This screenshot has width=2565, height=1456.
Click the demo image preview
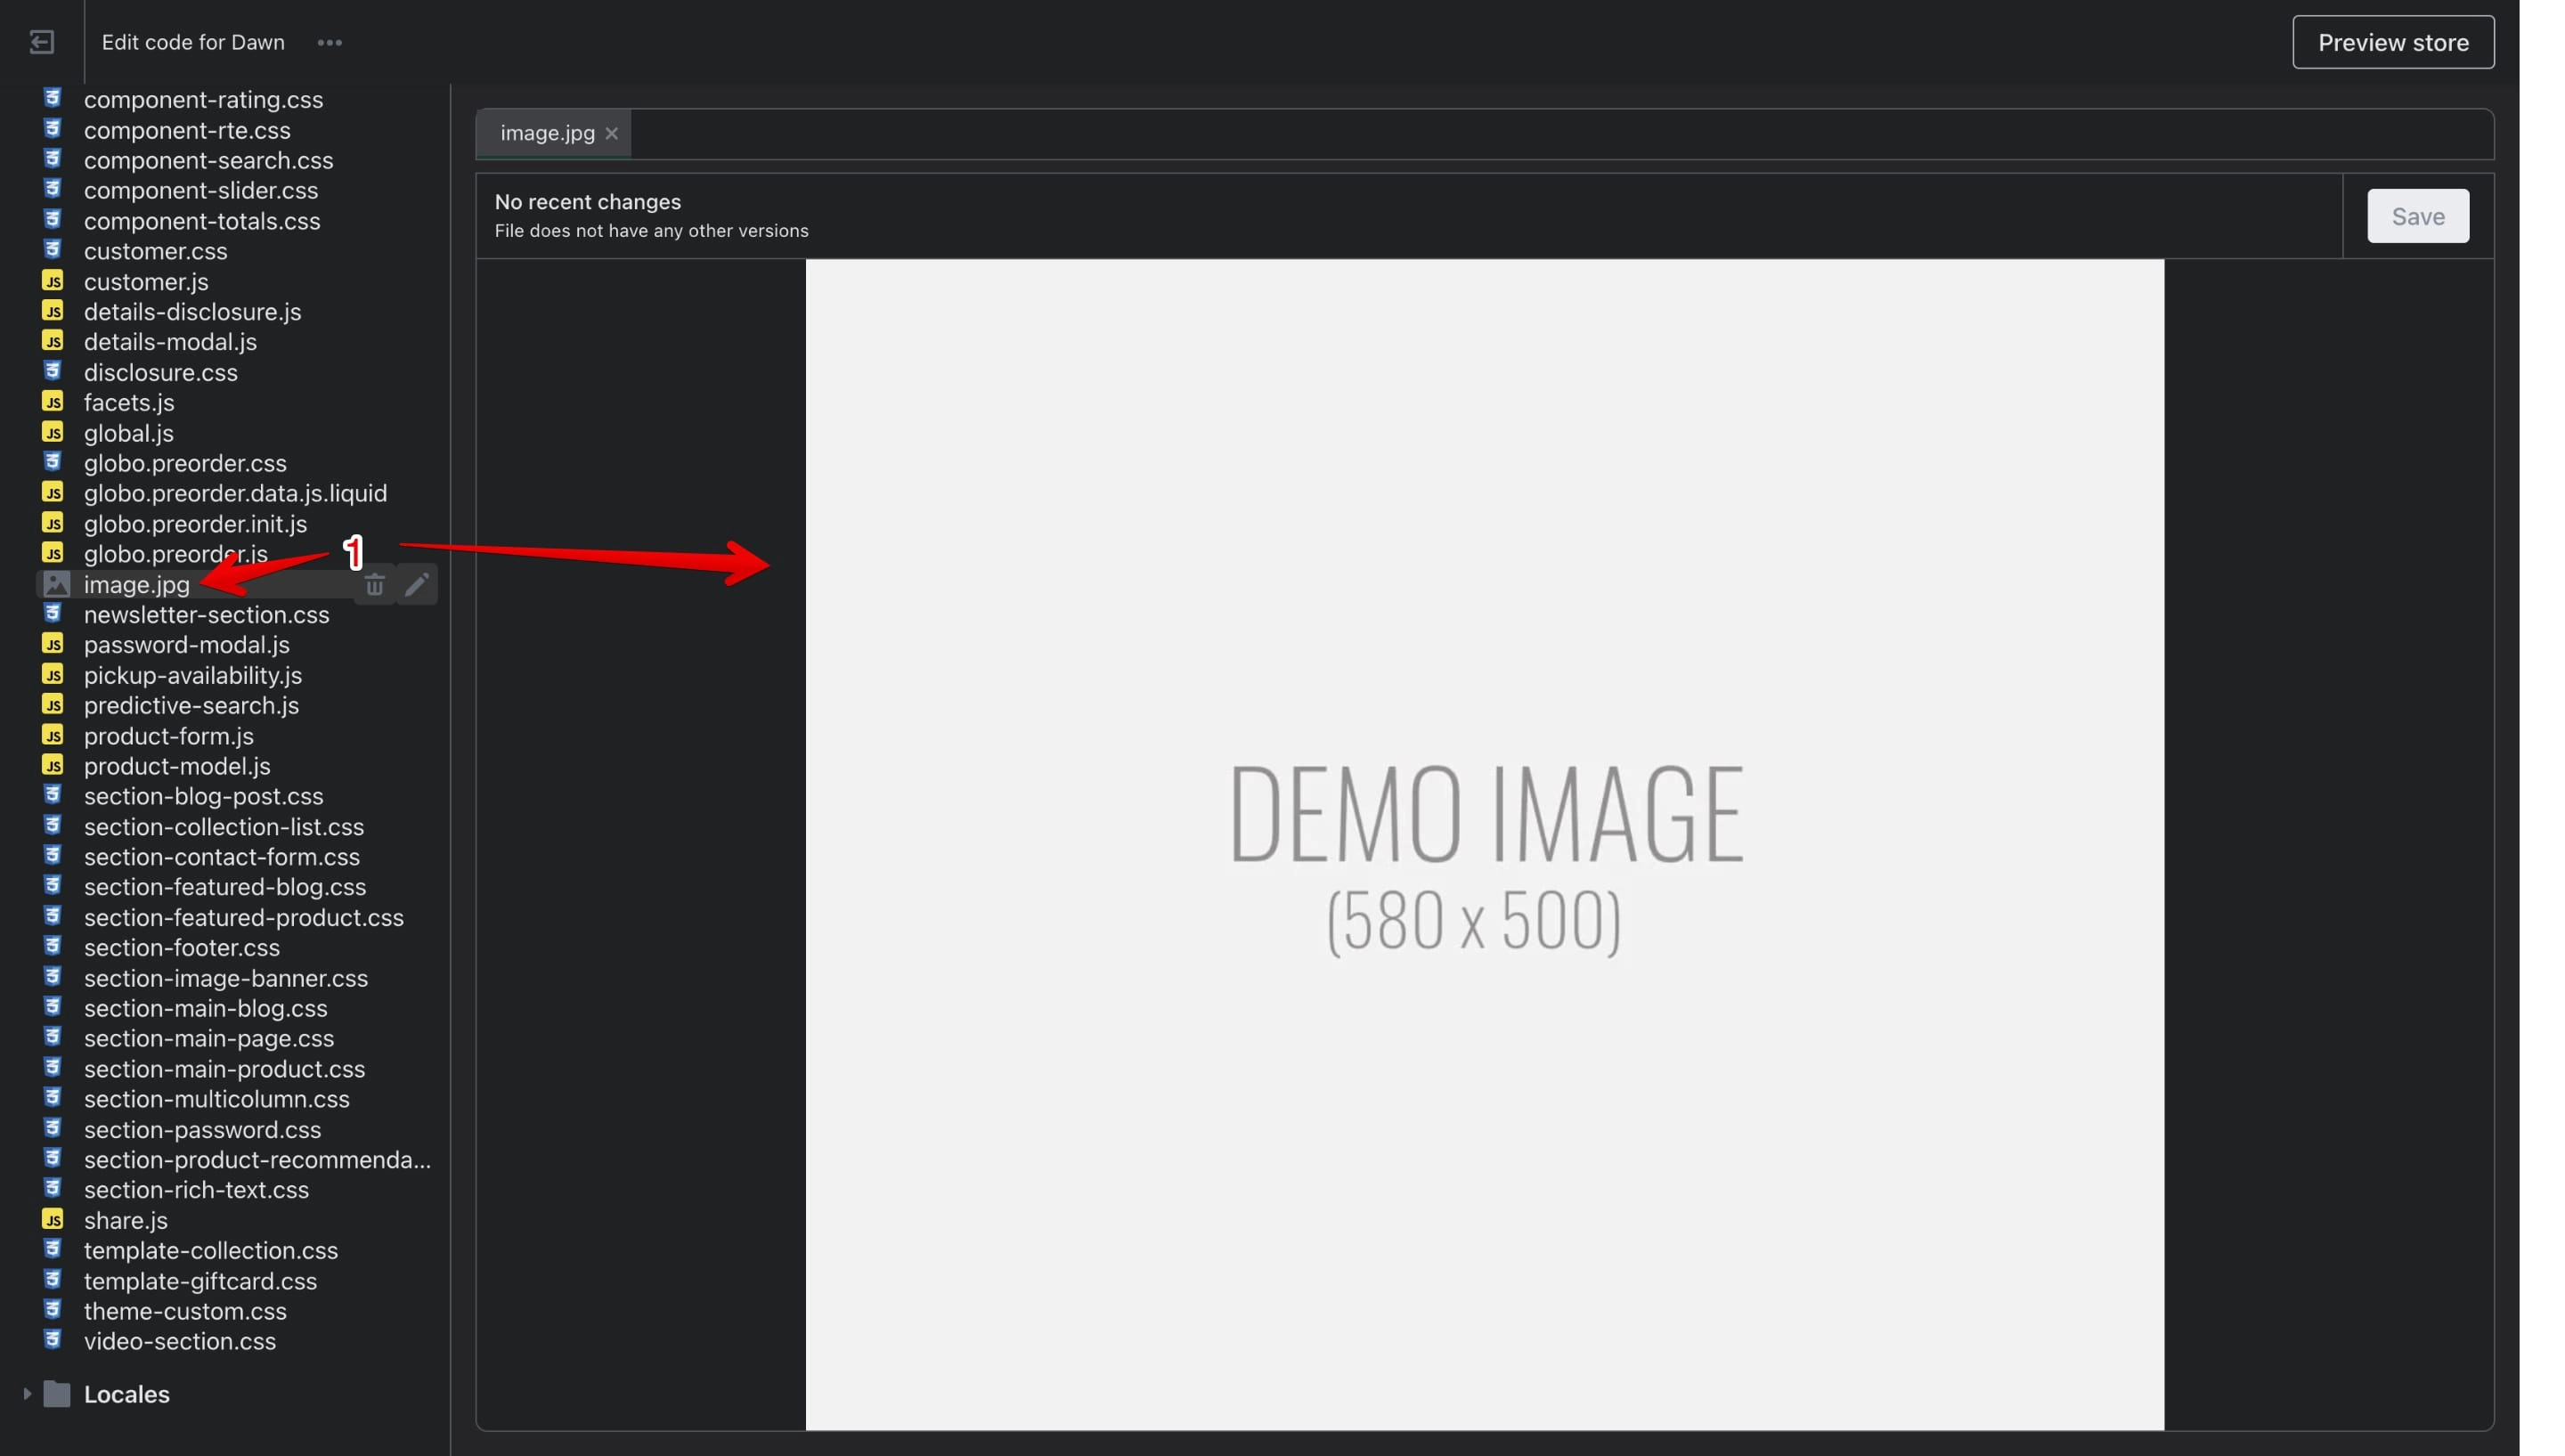(1484, 845)
